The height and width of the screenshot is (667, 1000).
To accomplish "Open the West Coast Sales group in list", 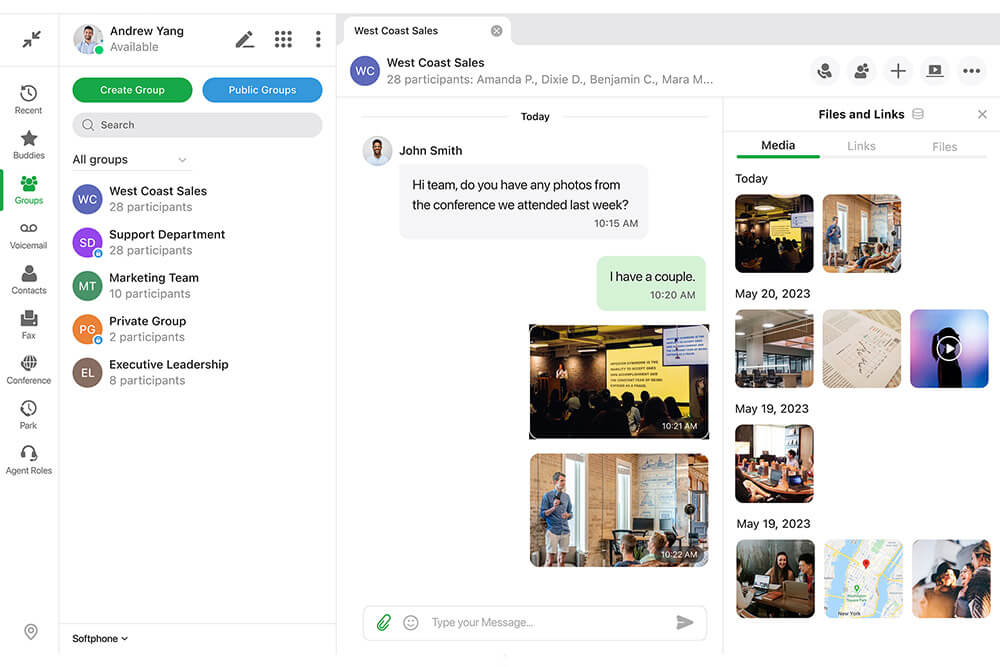I will click(x=198, y=199).
